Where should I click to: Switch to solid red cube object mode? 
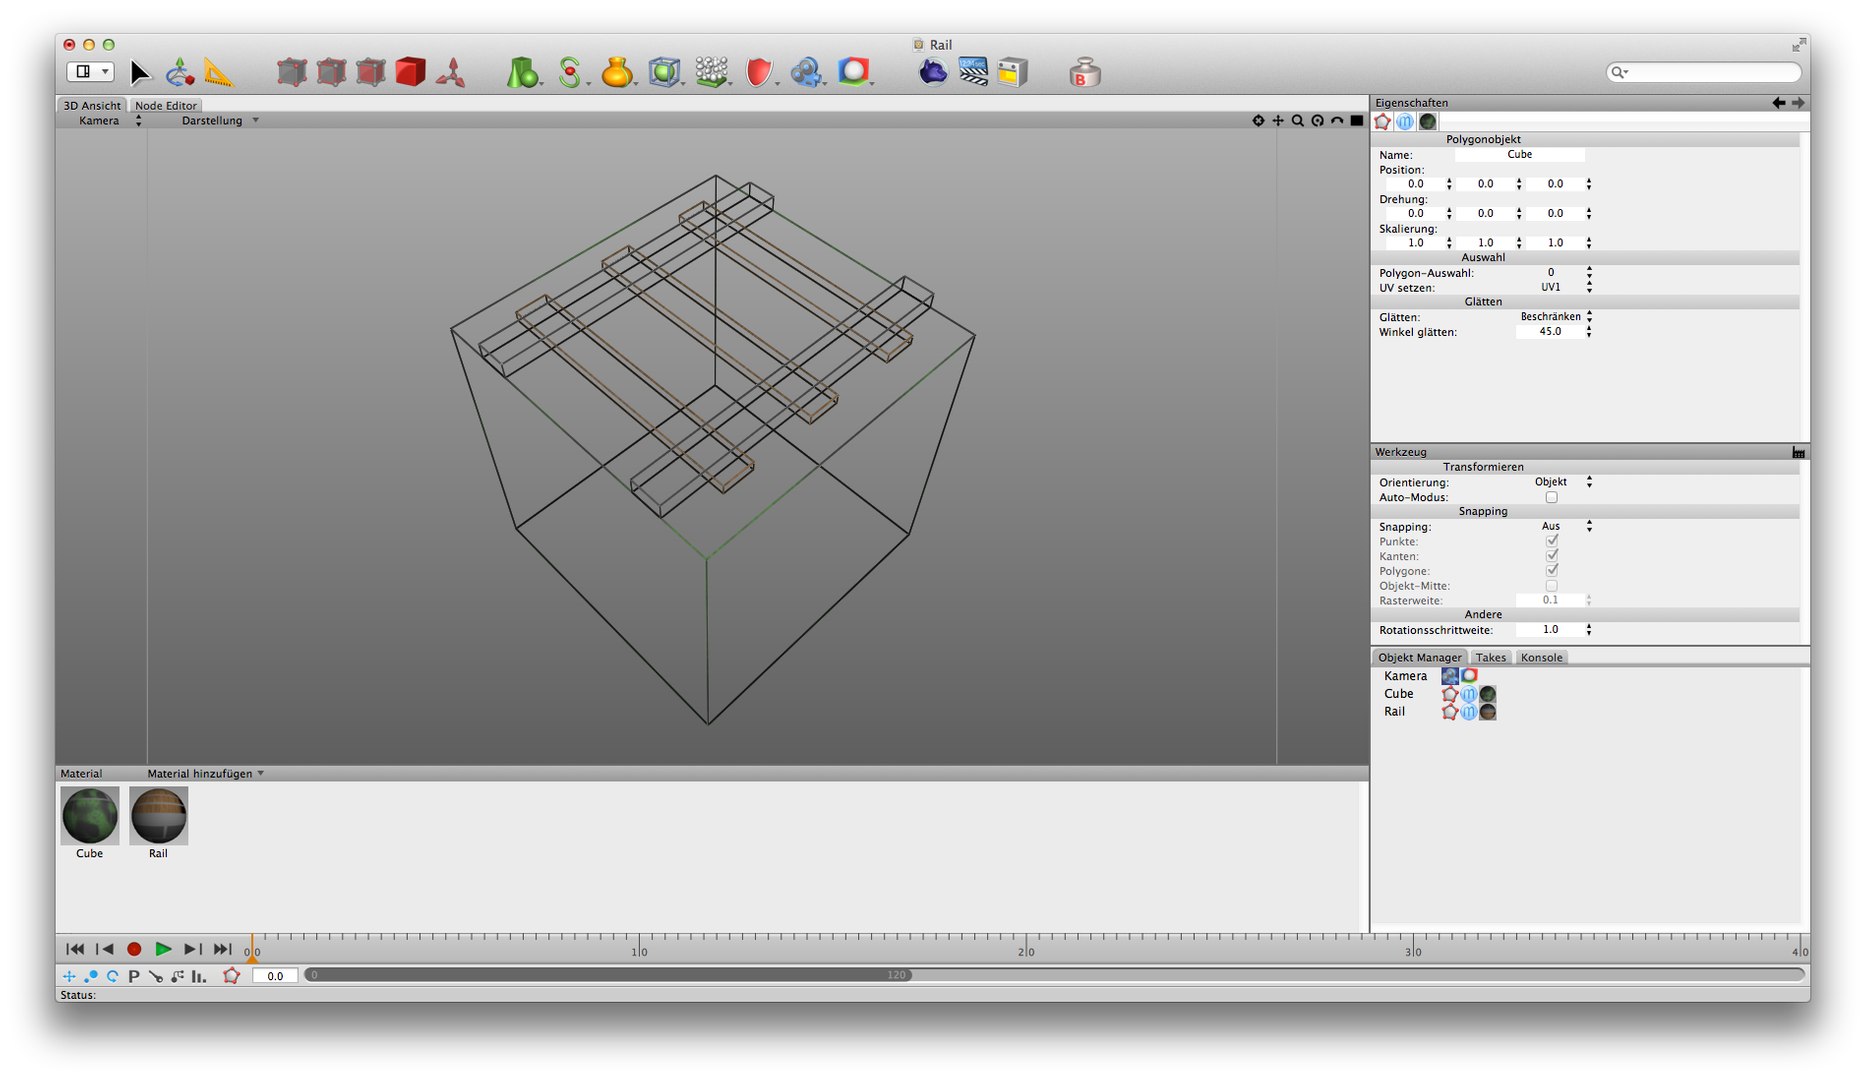(x=410, y=72)
